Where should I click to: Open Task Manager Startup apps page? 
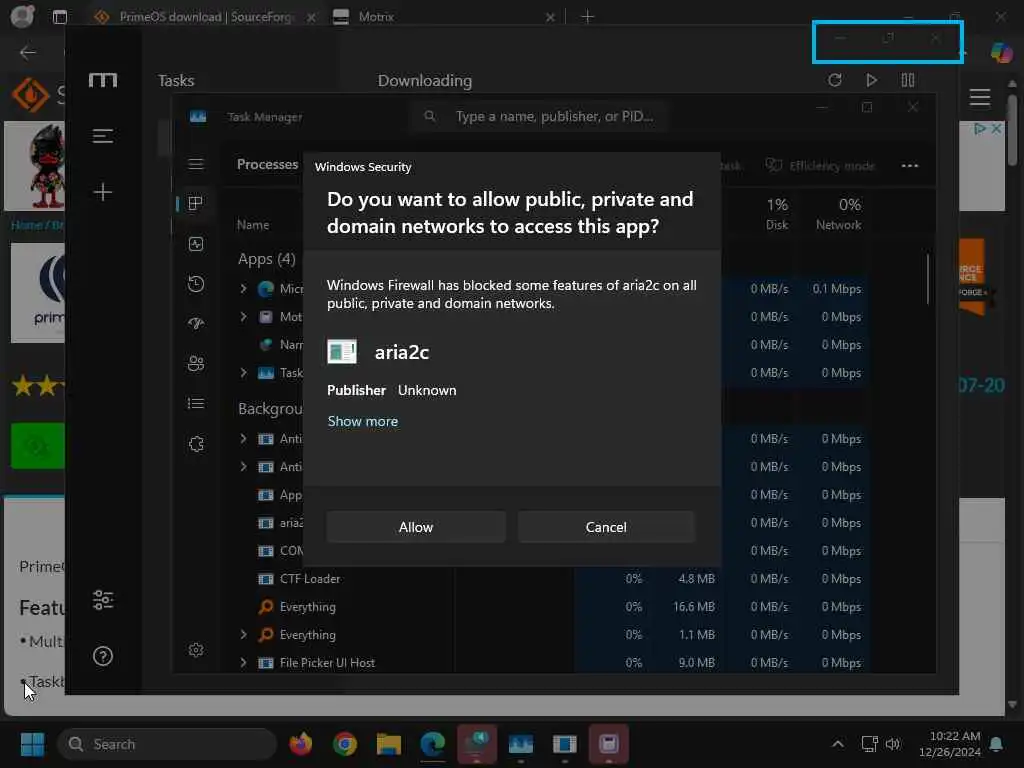coord(195,323)
